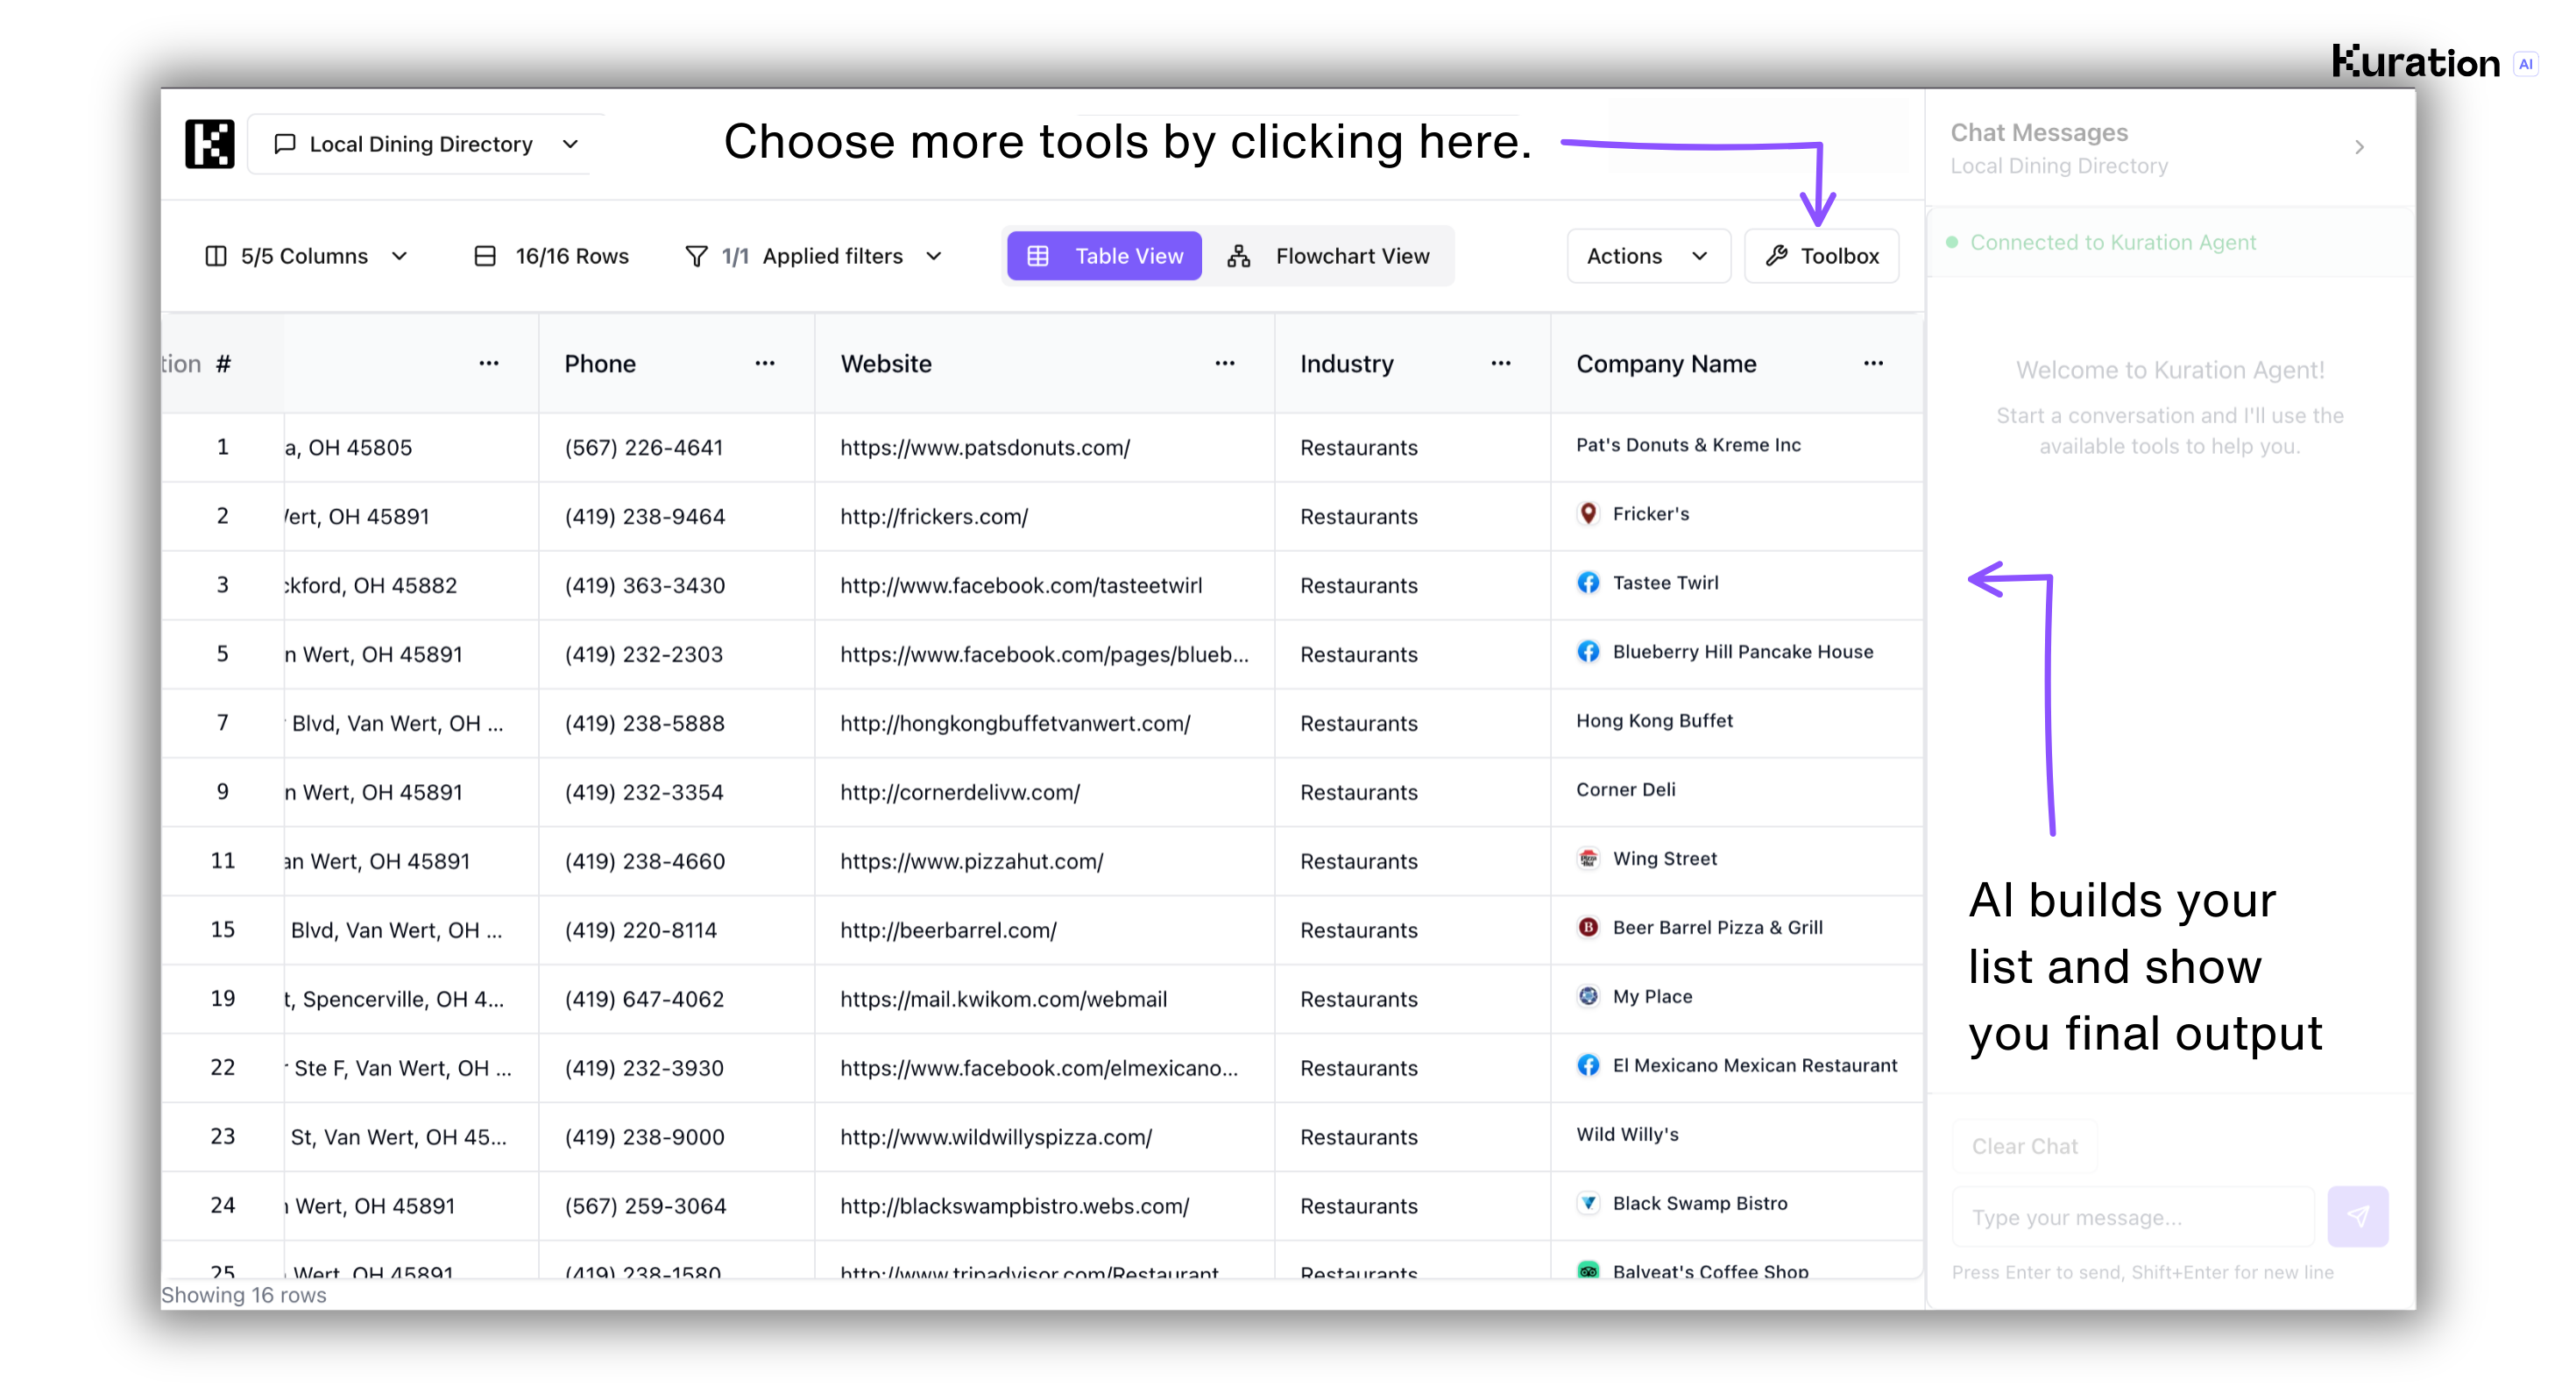Viewport: 2576px width, 1400px height.
Task: Open the Actions dropdown menu
Action: 1647,256
